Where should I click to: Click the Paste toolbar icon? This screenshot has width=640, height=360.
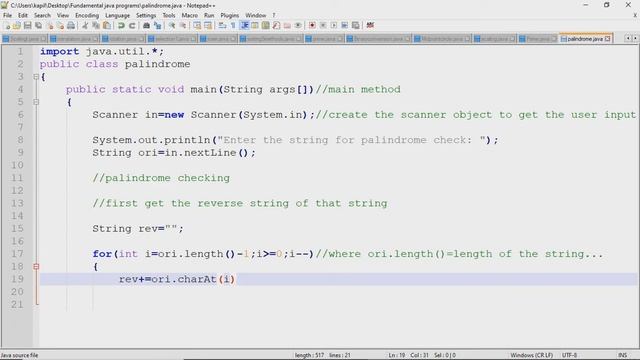click(x=107, y=25)
